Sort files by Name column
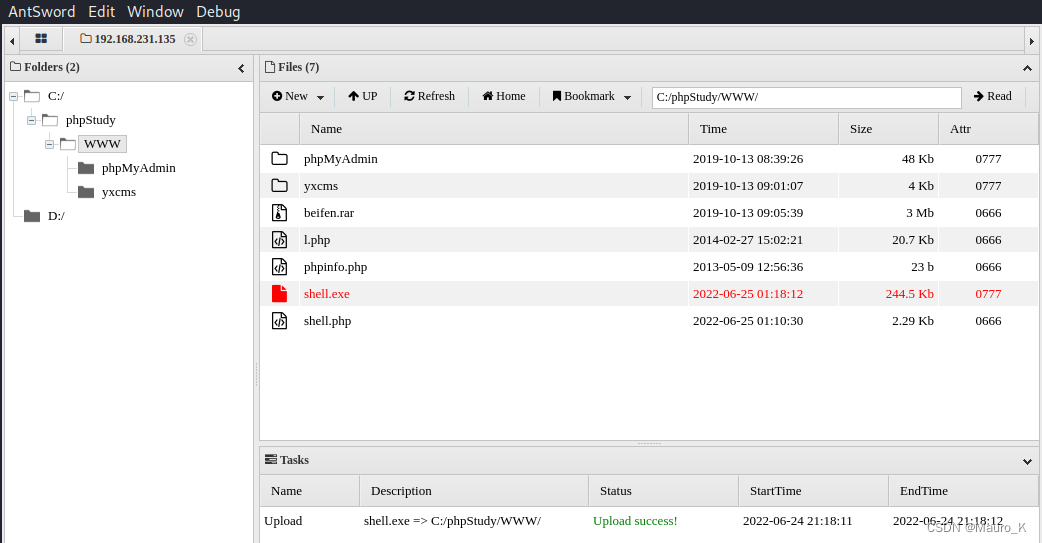The width and height of the screenshot is (1042, 543). tap(494, 129)
